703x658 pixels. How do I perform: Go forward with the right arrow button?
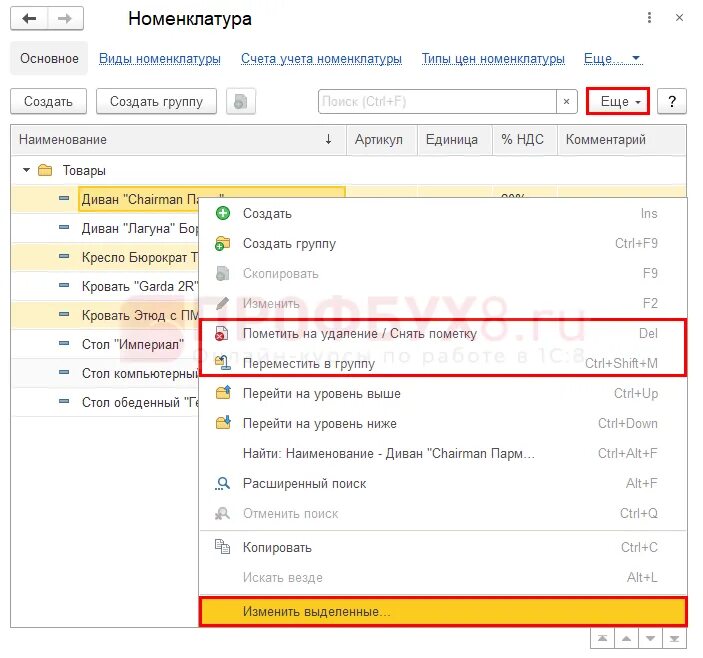click(65, 19)
